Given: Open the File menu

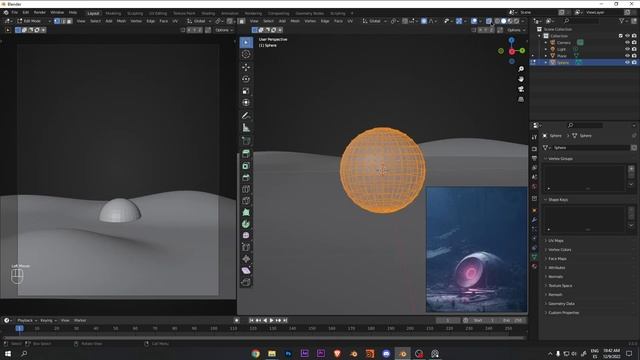Looking at the screenshot, I should (15, 13).
